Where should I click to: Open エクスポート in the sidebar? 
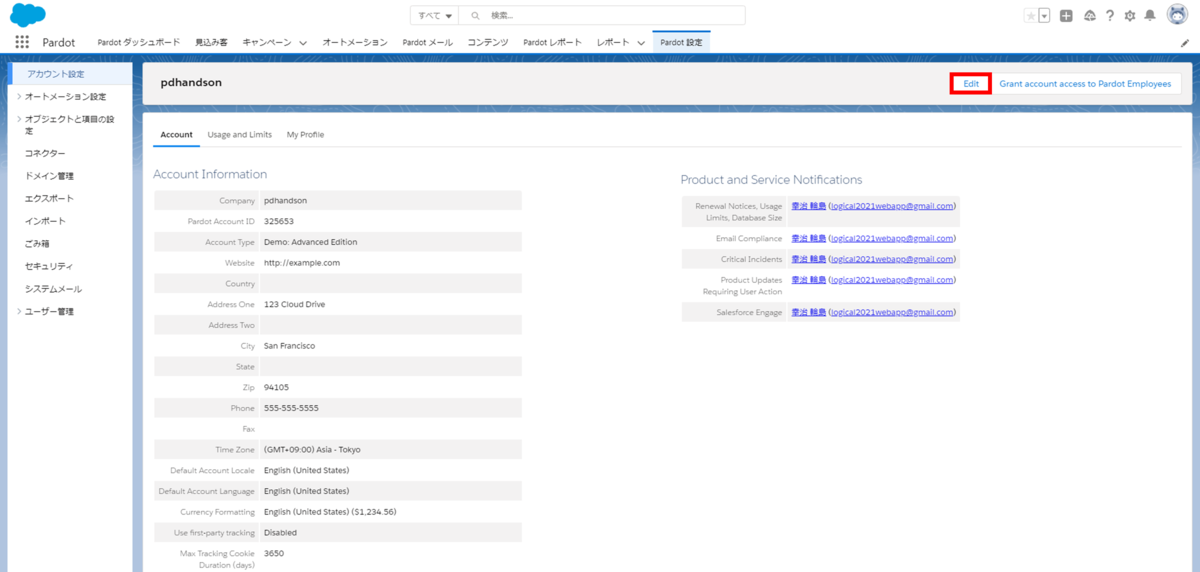(x=49, y=199)
